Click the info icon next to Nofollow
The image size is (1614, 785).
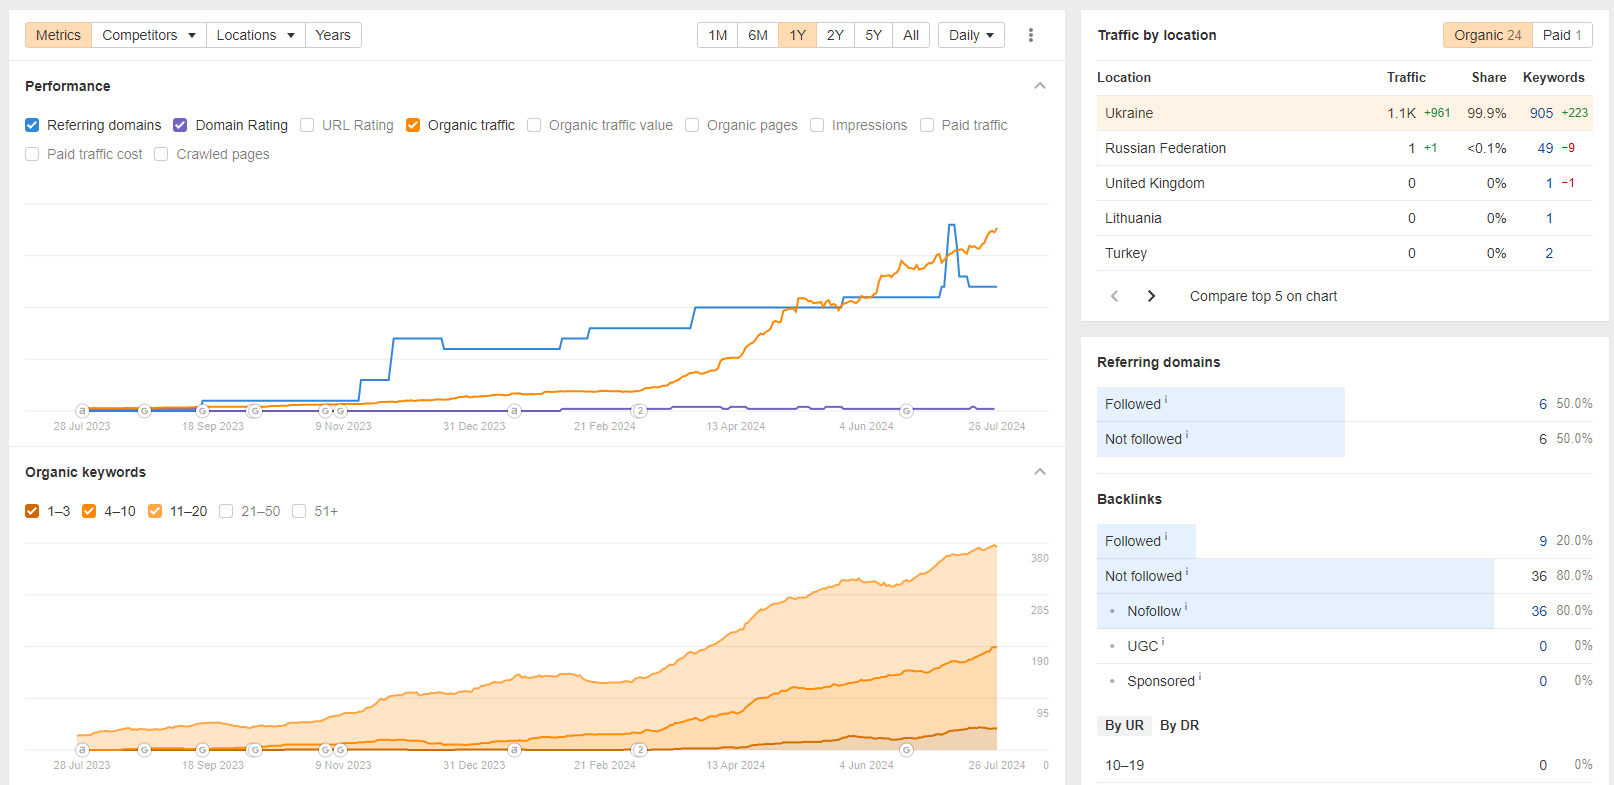pos(1186,607)
